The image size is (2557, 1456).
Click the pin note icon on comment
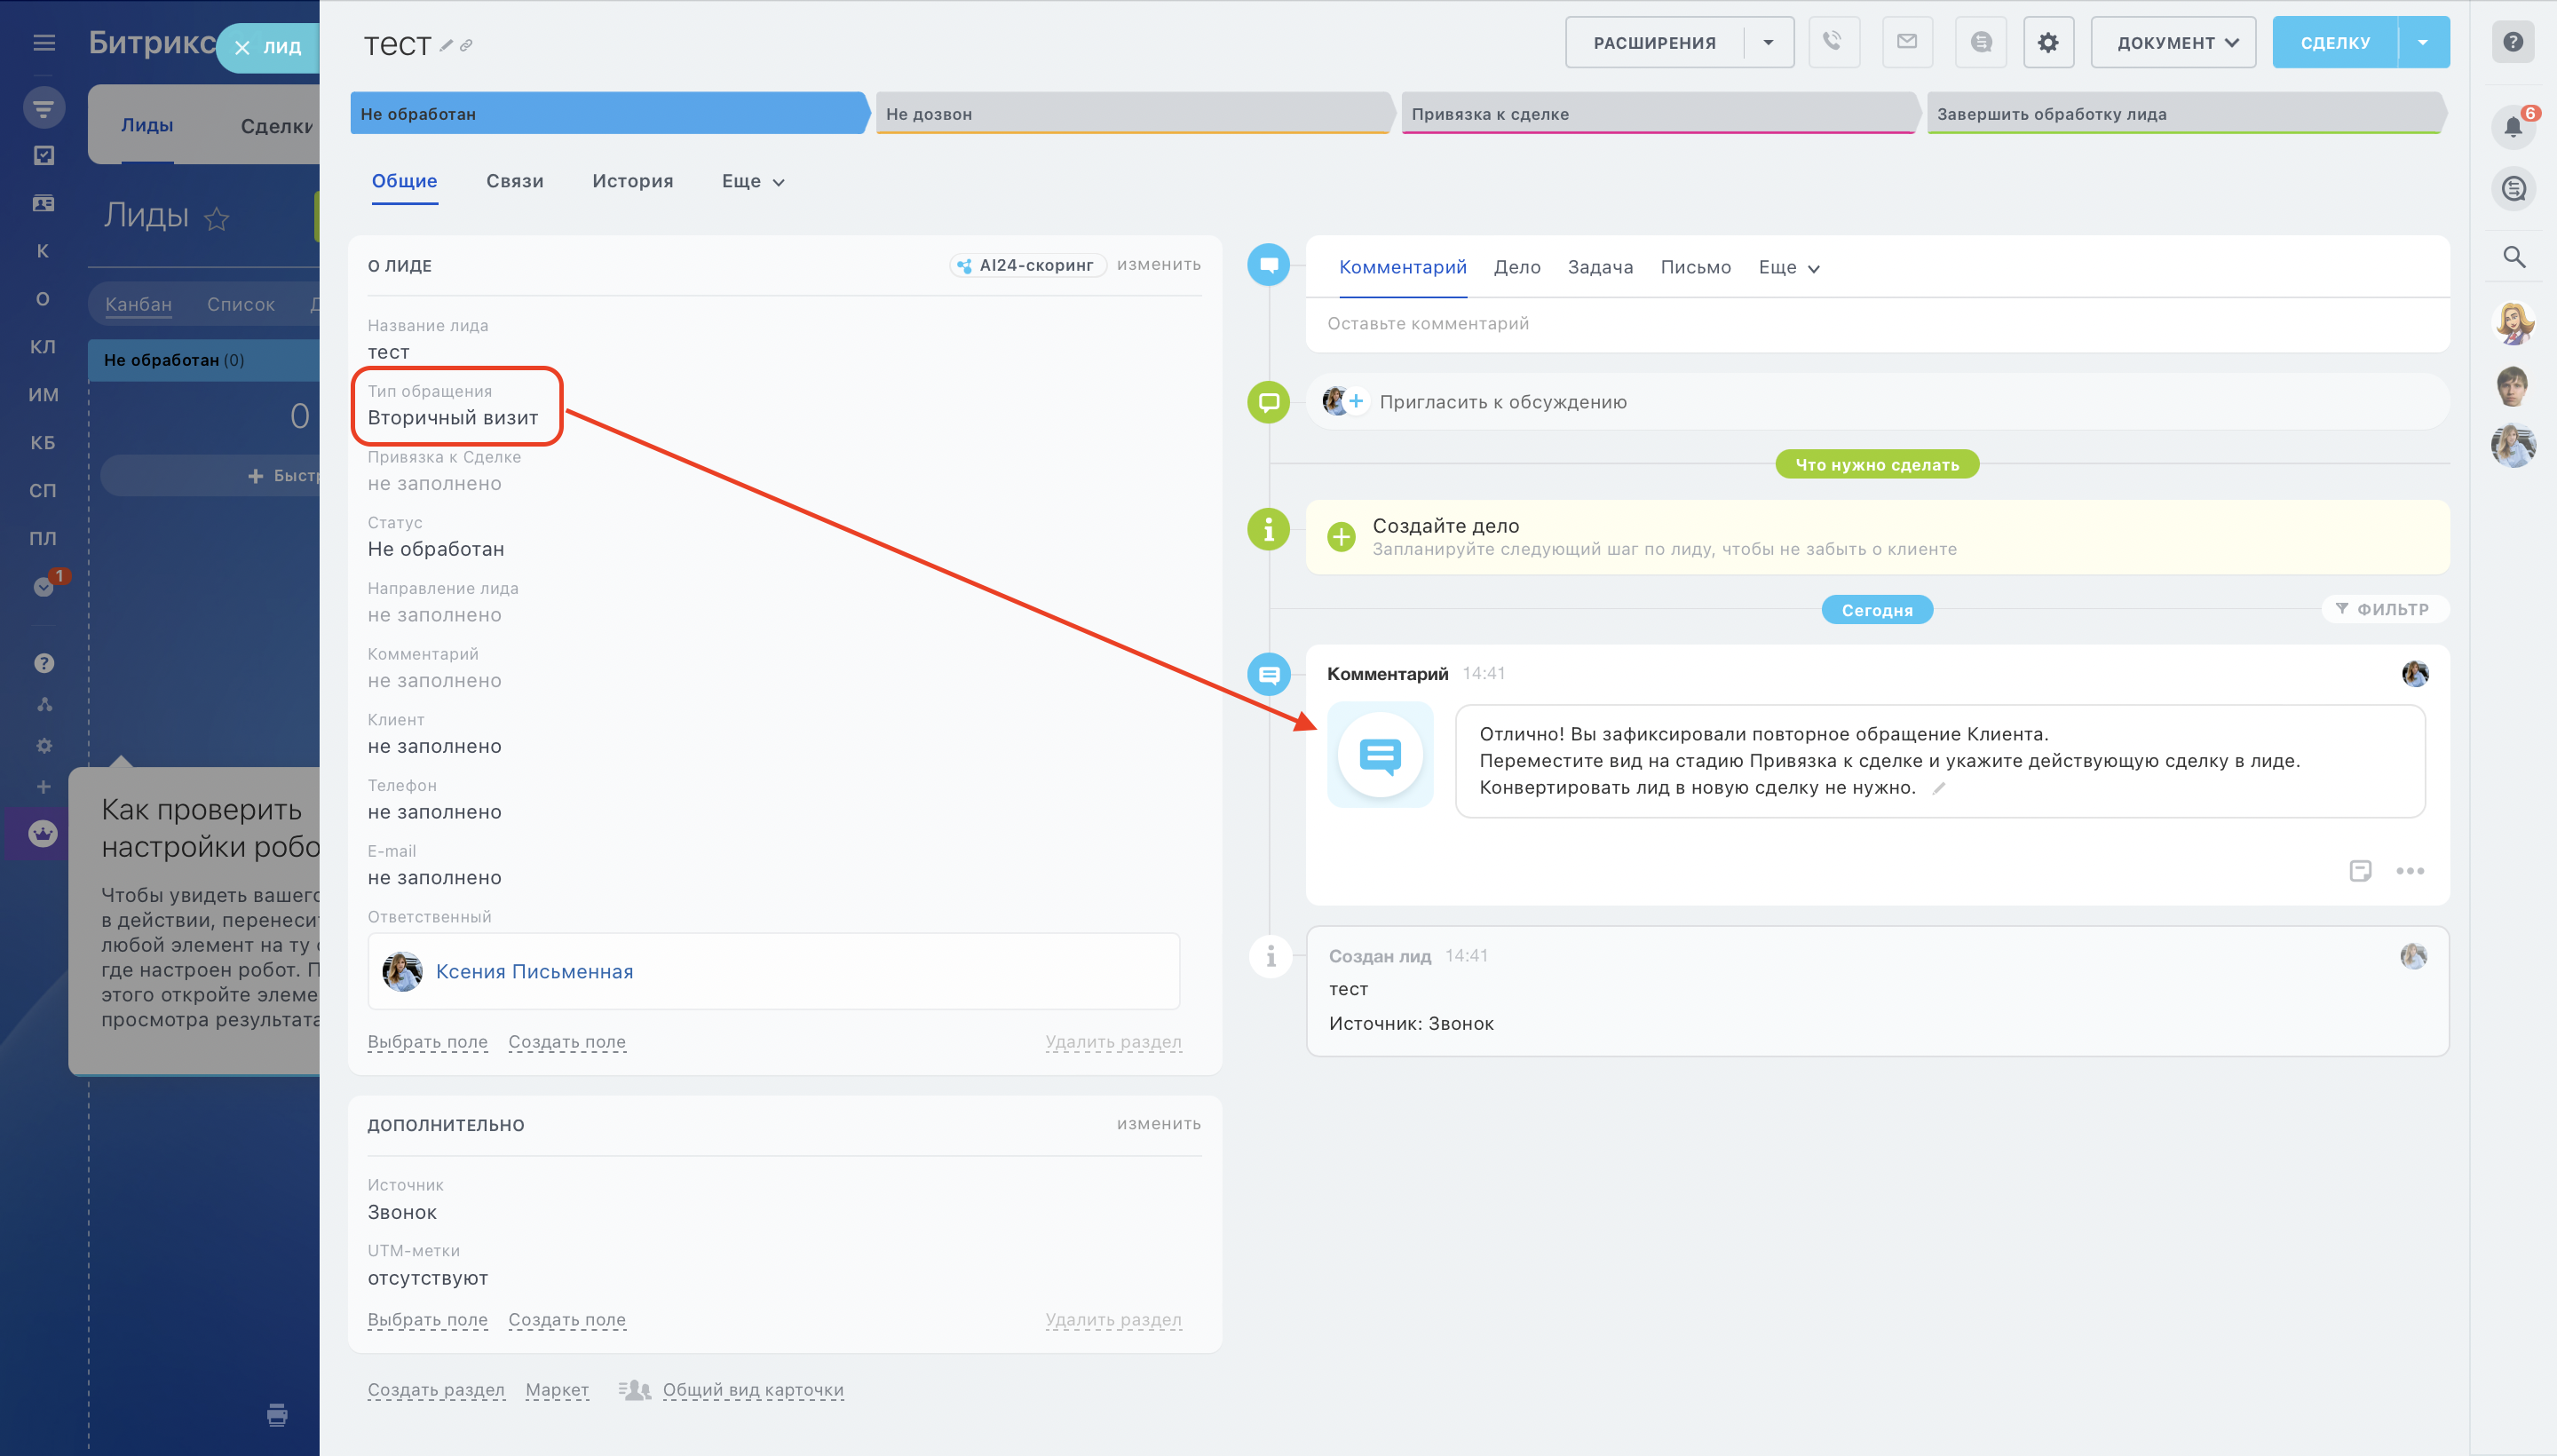2359,870
